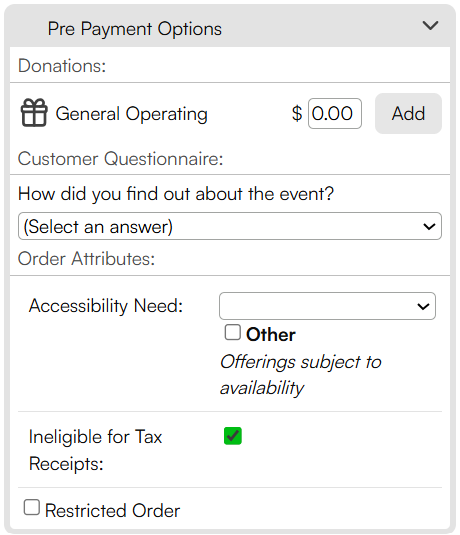The image size is (460, 535).
Task: Collapse the Pre Payment Options chevron
Action: [x=430, y=26]
